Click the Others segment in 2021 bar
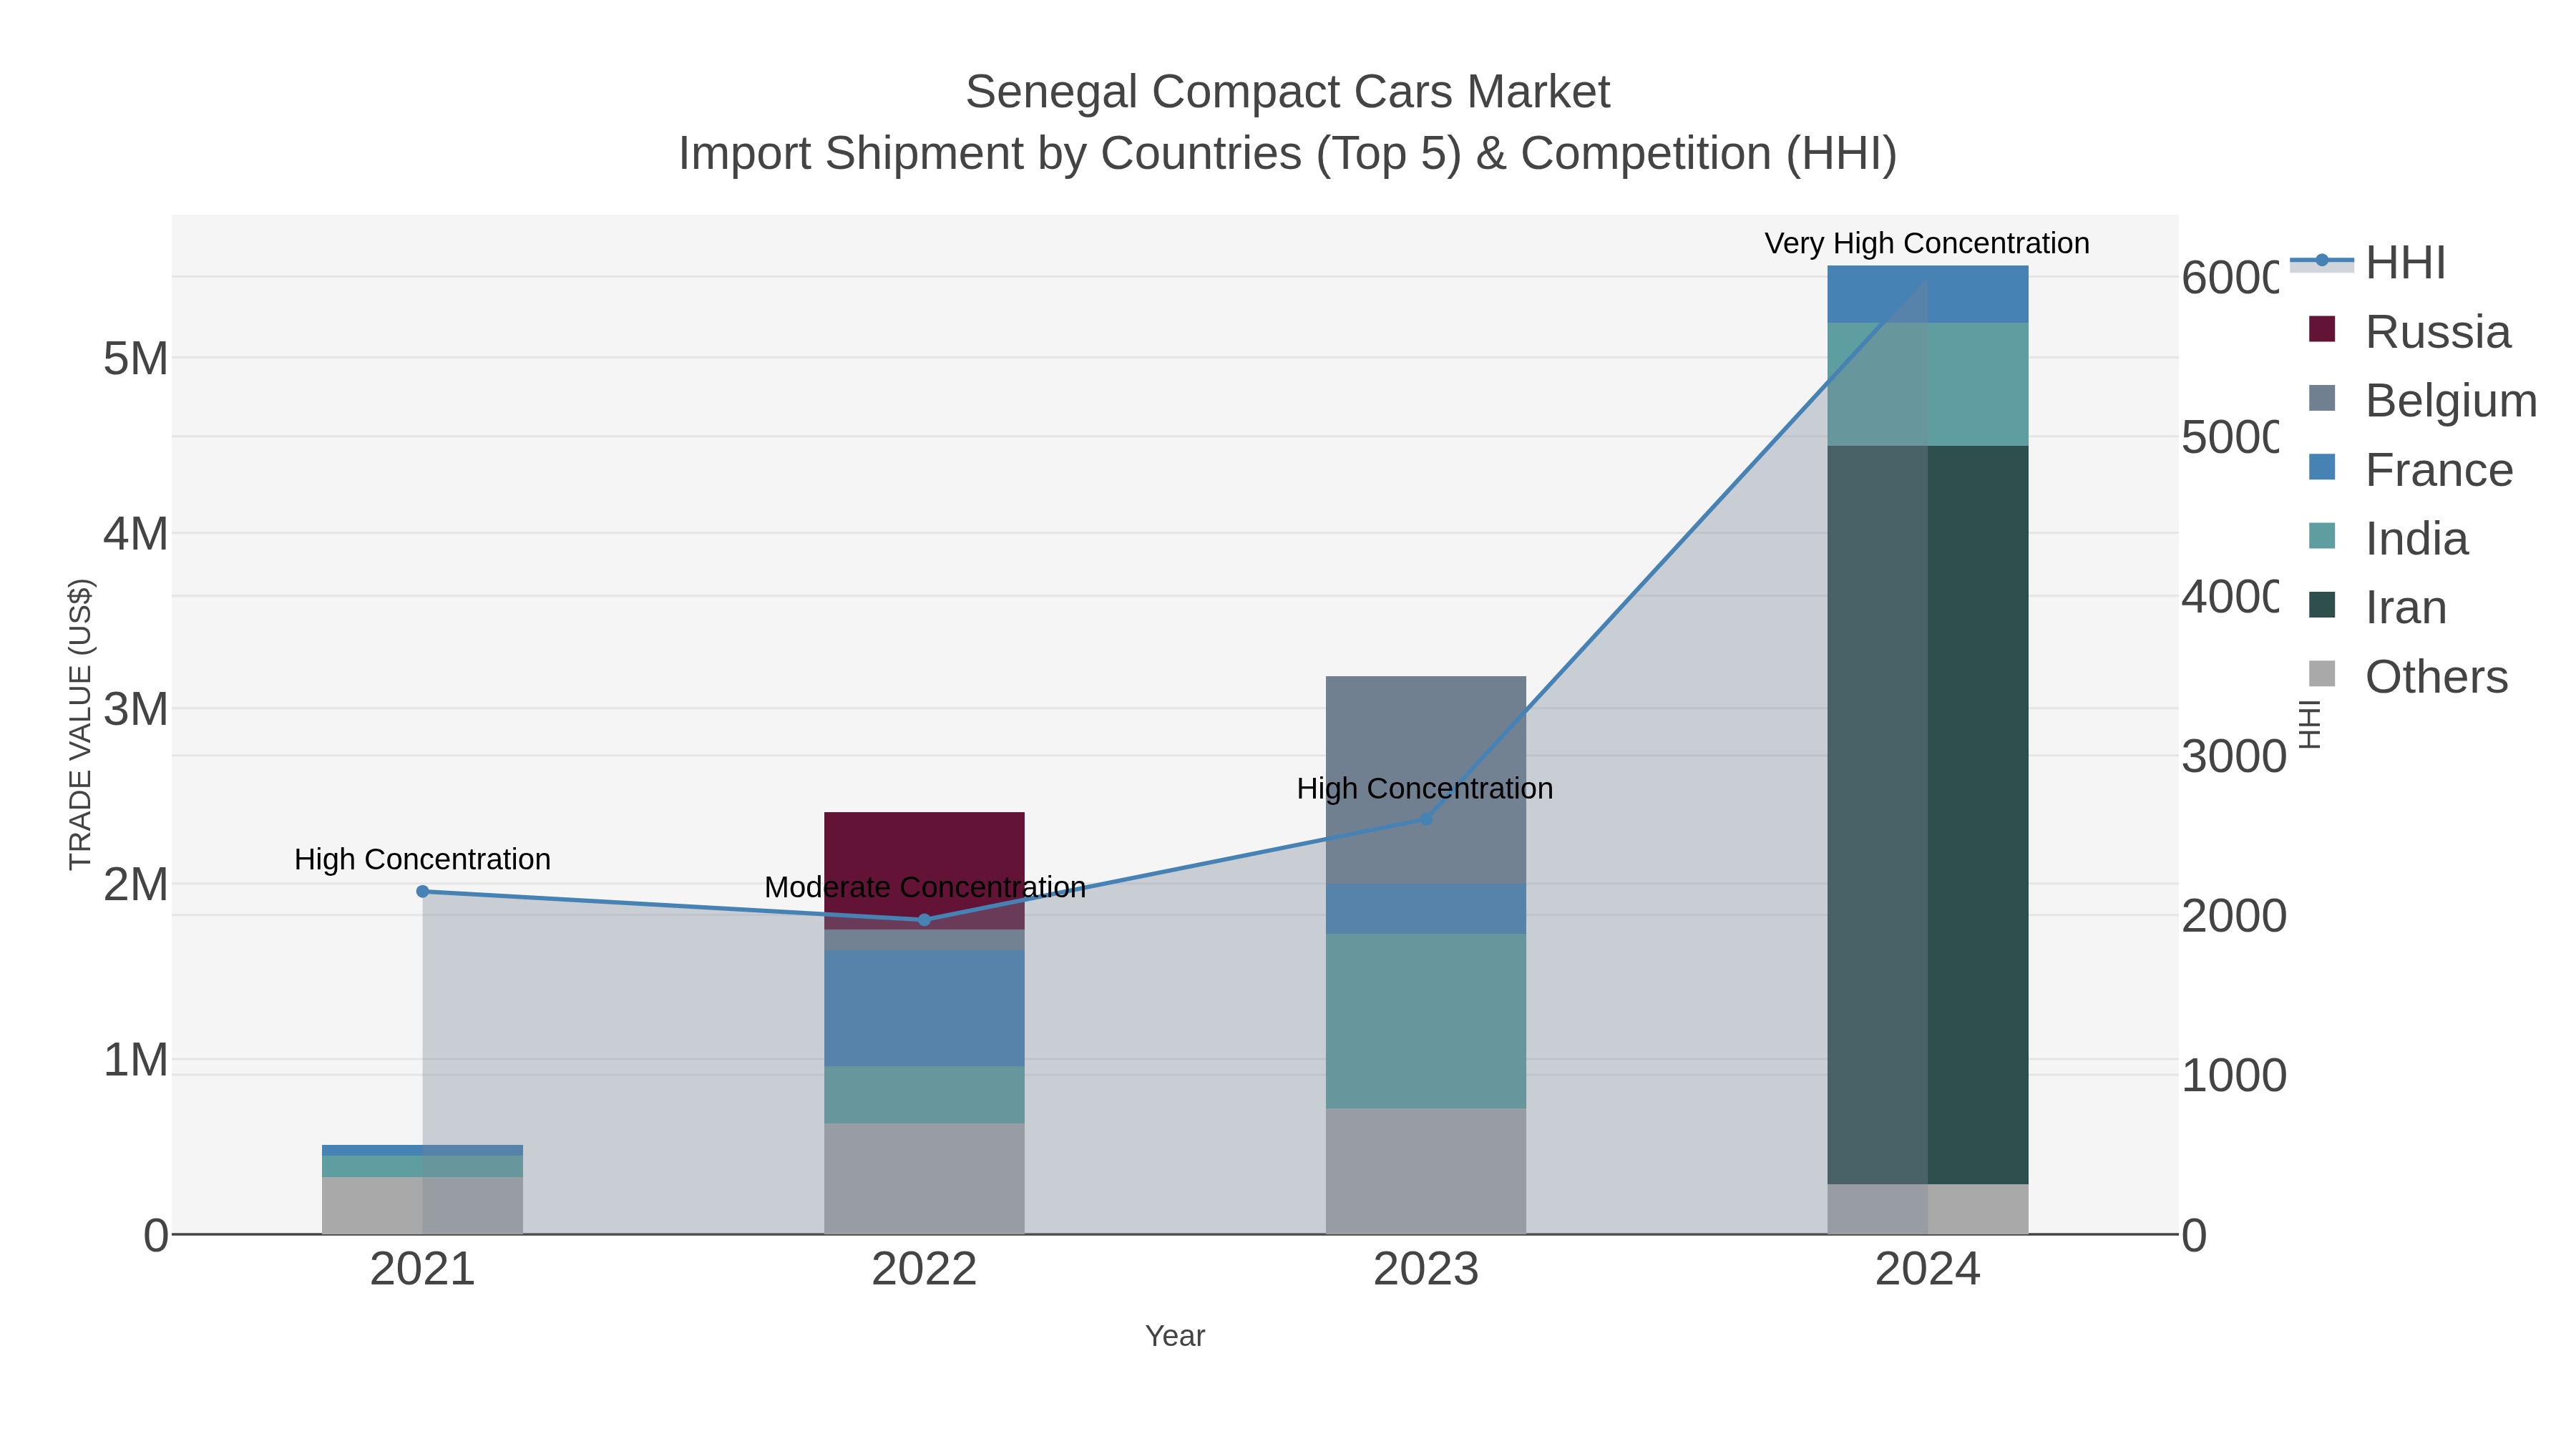Screen dimensions: 2576x1449 pos(422,1205)
